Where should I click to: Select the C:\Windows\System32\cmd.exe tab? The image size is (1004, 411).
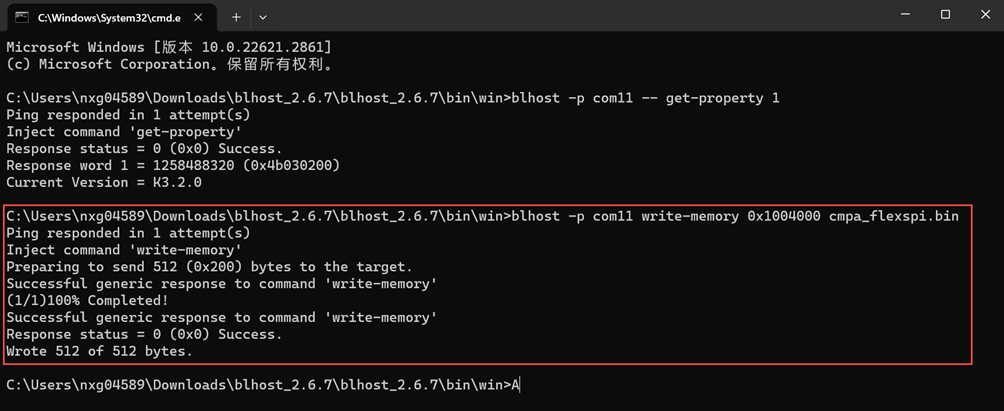[x=100, y=17]
